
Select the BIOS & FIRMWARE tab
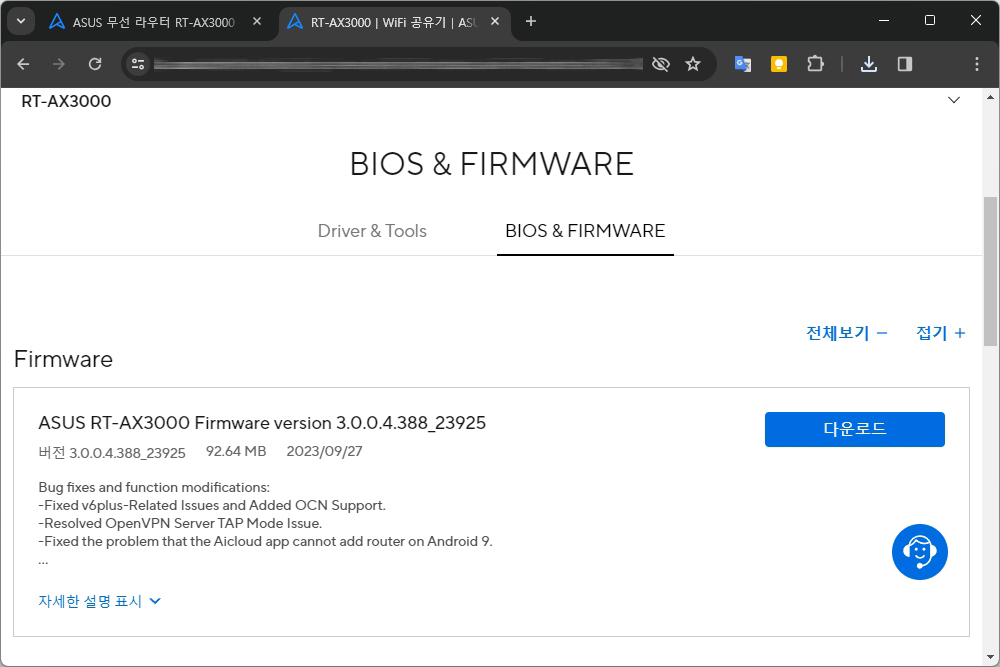coord(585,231)
